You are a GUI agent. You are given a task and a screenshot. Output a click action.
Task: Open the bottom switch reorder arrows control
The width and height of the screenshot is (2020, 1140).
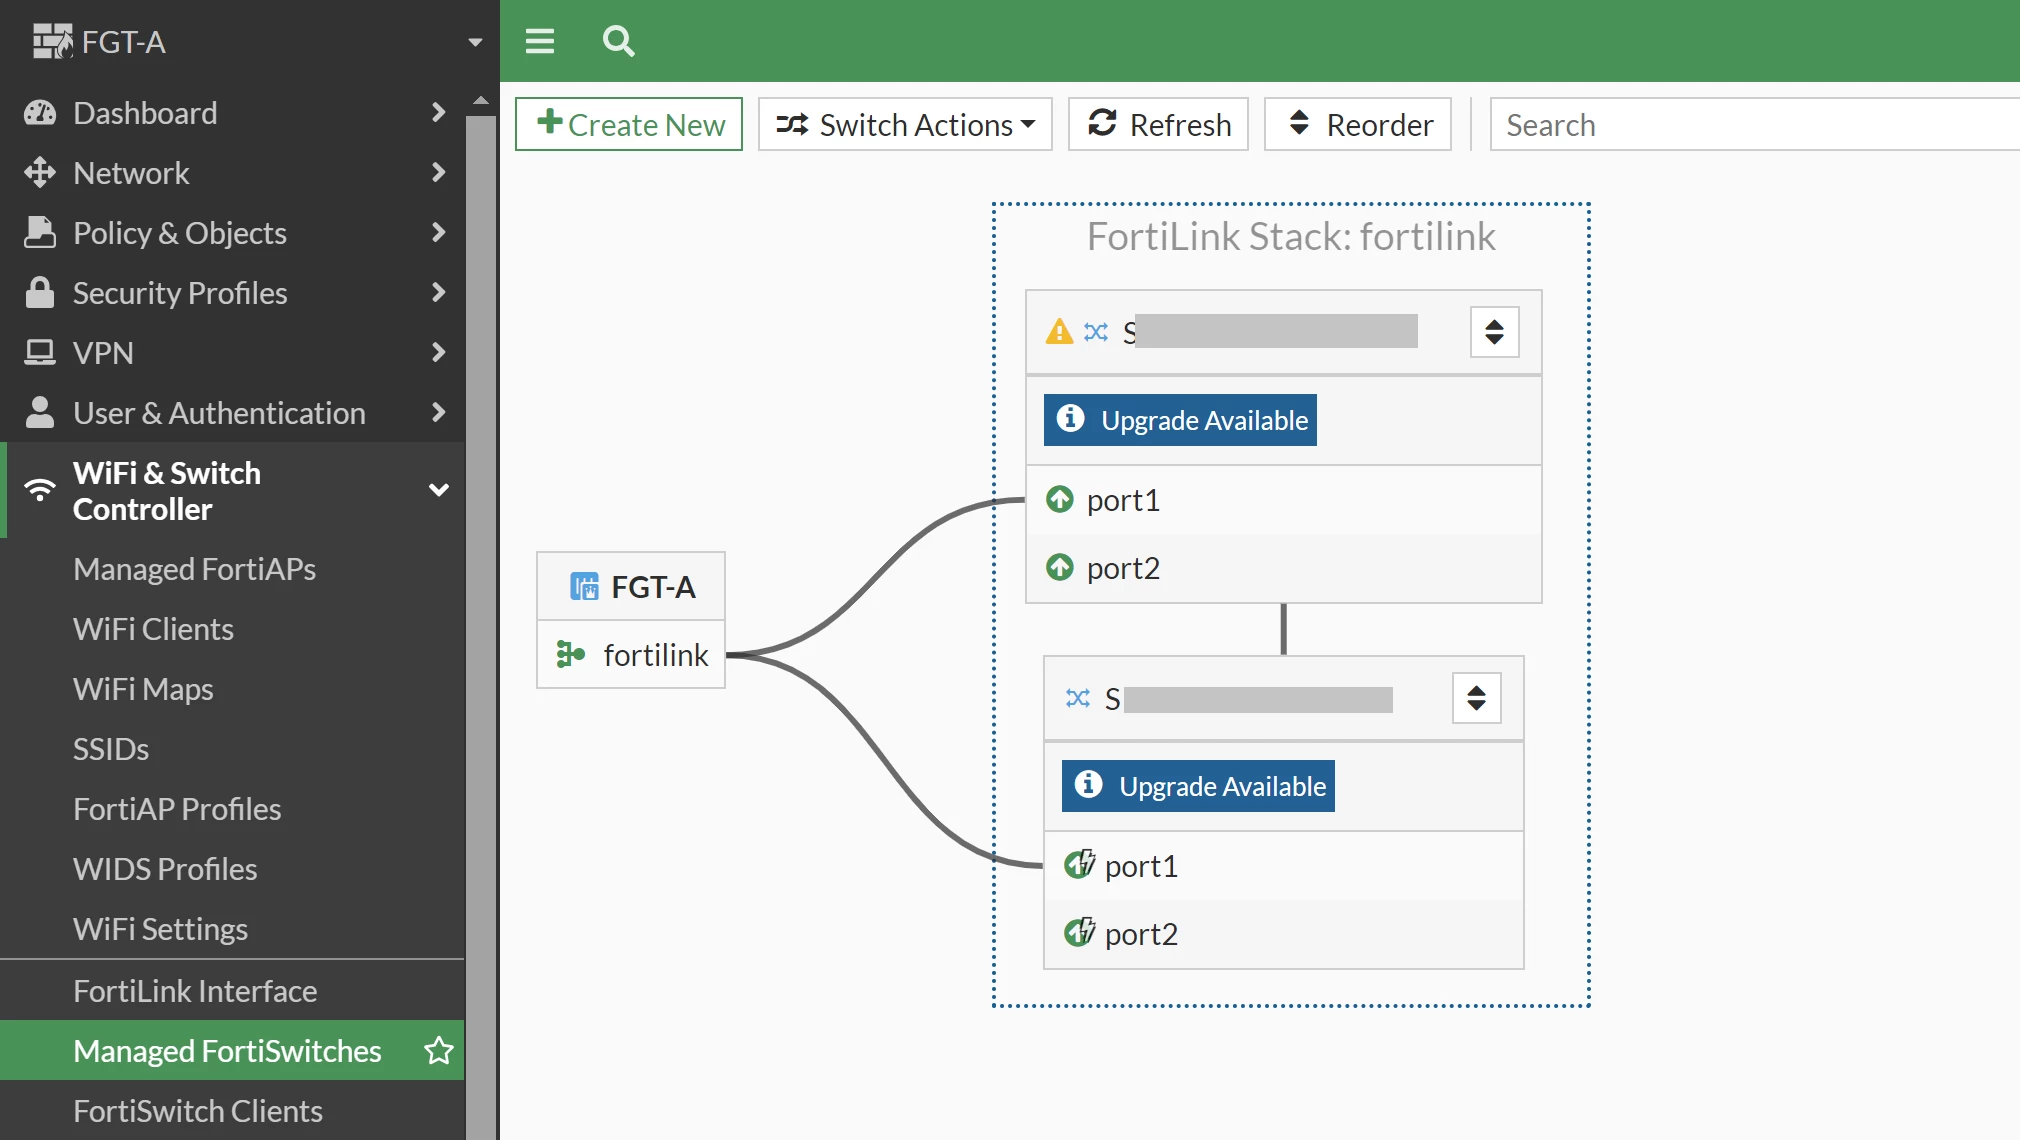click(x=1477, y=698)
